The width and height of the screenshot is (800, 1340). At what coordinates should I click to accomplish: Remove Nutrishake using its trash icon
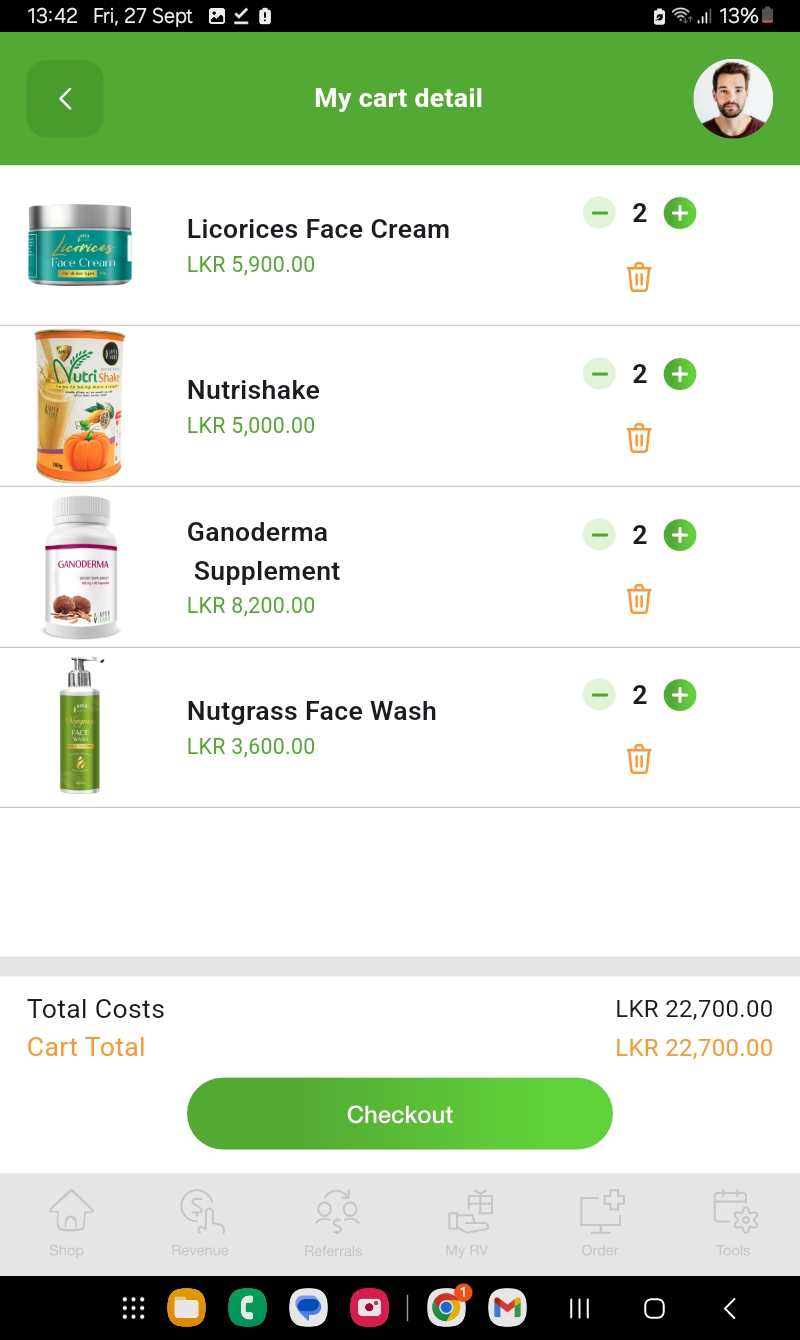[x=639, y=438]
